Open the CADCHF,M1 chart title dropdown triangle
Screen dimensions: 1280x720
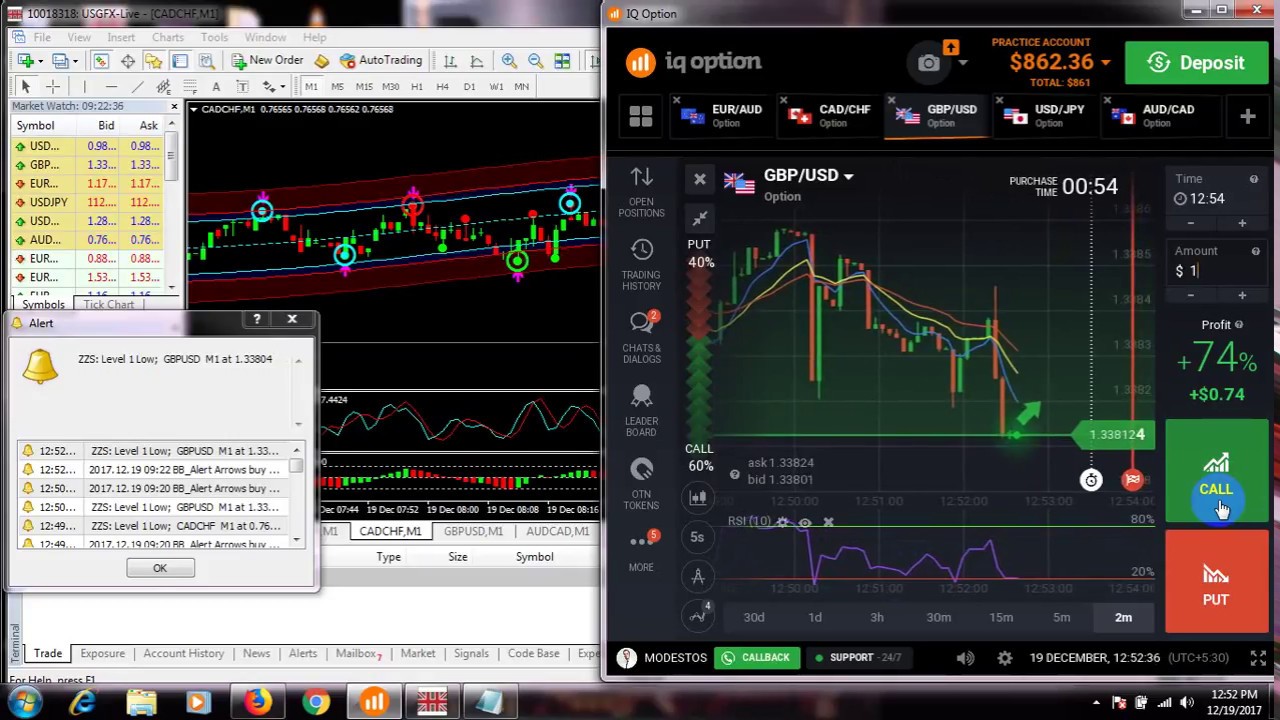click(195, 109)
